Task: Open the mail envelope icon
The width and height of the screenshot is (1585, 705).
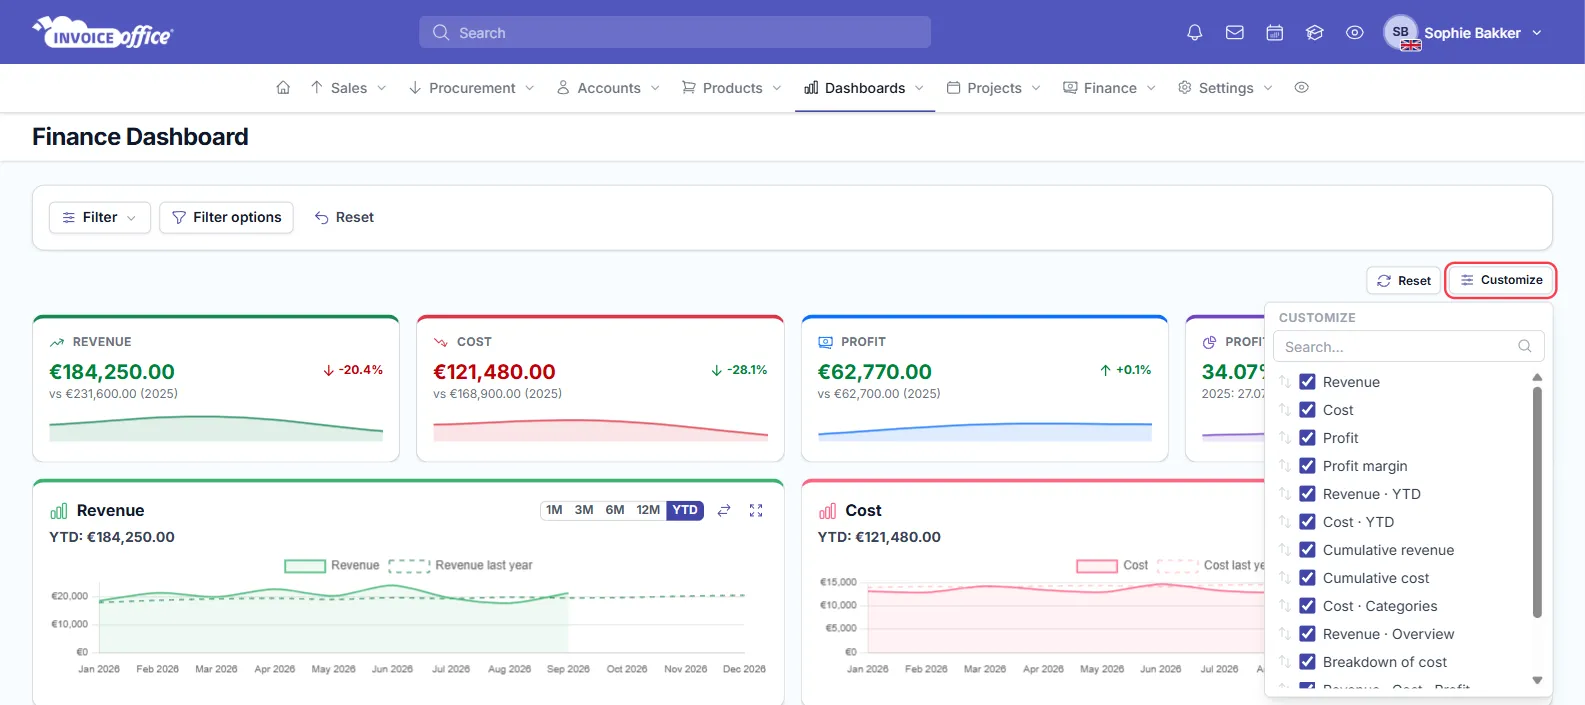Action: click(x=1234, y=33)
